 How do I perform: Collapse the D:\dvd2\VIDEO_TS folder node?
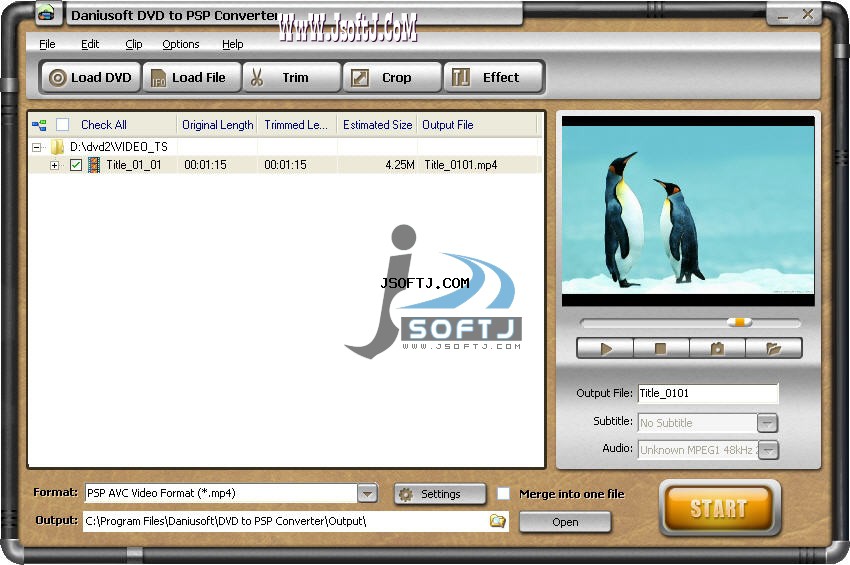37,147
